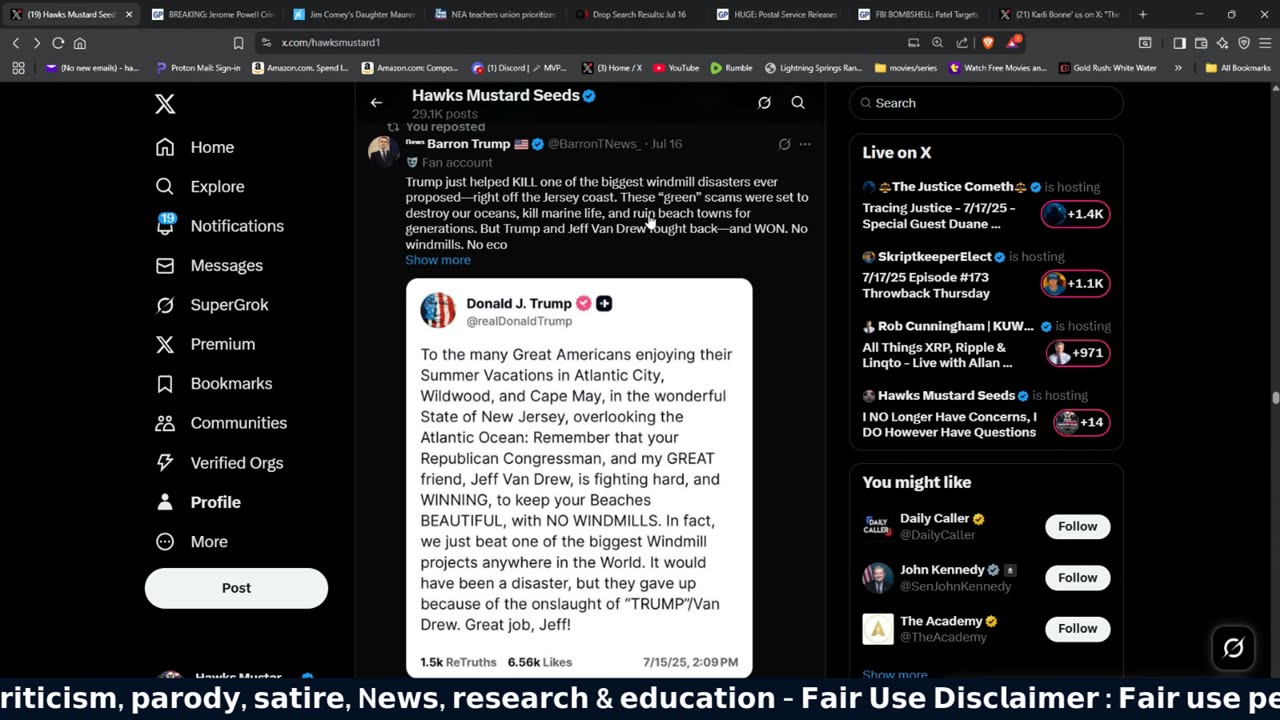The image size is (1280, 720).
Task: Open the Leo AI sparkle icon
Action: (1222, 43)
